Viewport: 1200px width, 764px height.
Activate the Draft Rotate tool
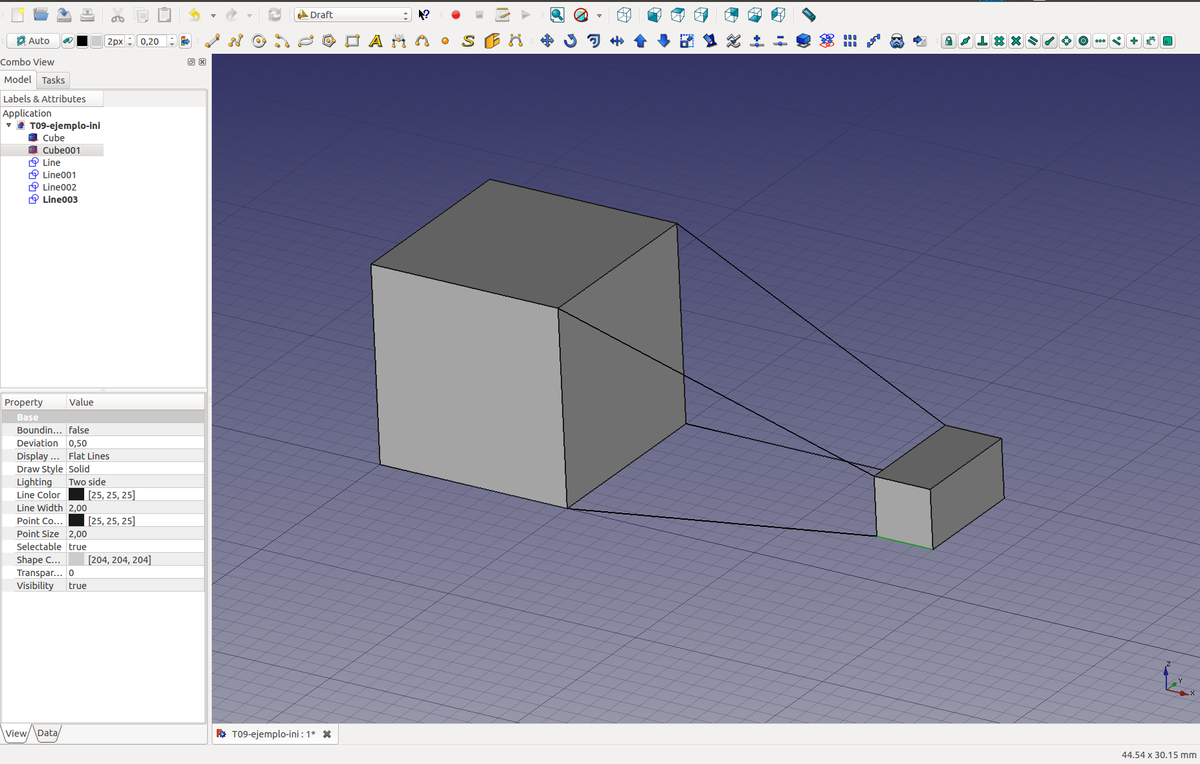click(x=570, y=41)
